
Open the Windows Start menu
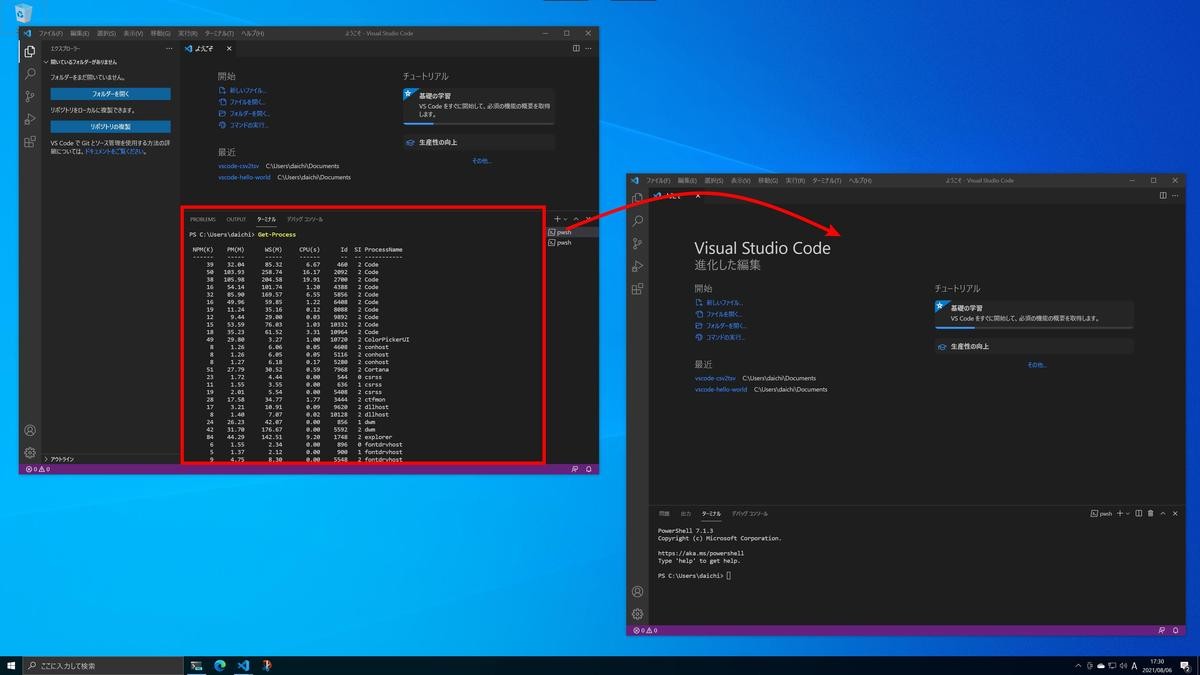click(x=11, y=665)
